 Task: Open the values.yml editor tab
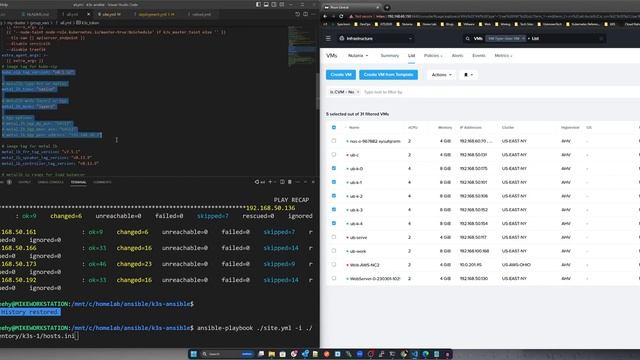(x=200, y=14)
